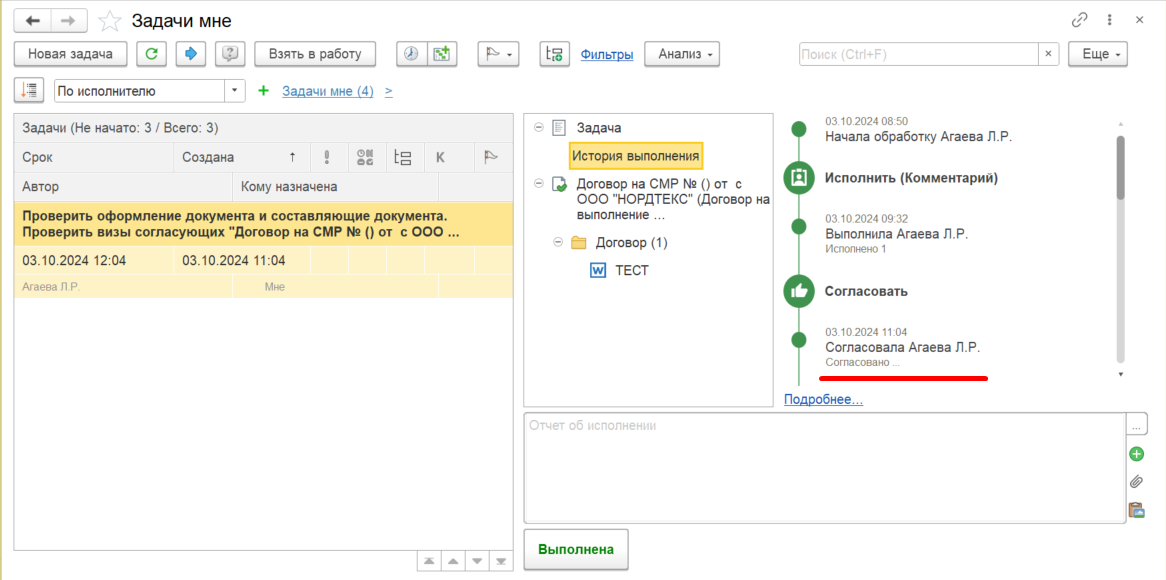The height and width of the screenshot is (580, 1166).
Task: Refresh the task list with green arrow
Action: click(x=152, y=54)
